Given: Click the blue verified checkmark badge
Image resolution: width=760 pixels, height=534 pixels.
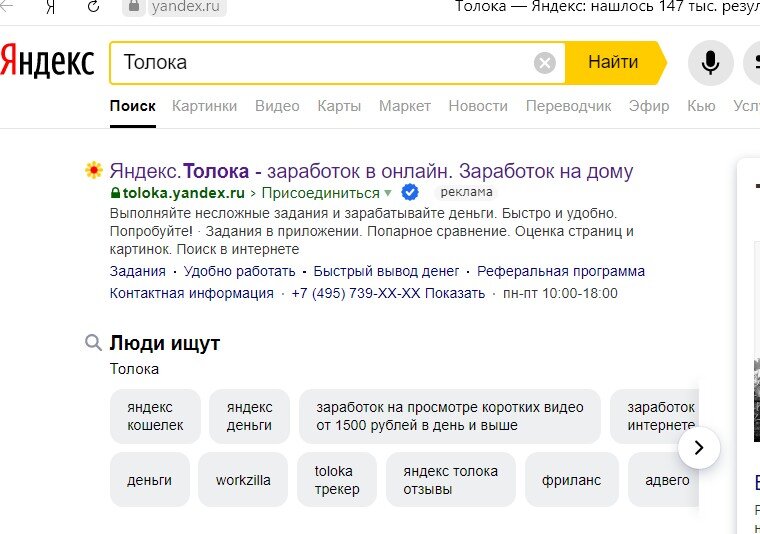Looking at the screenshot, I should [x=410, y=192].
